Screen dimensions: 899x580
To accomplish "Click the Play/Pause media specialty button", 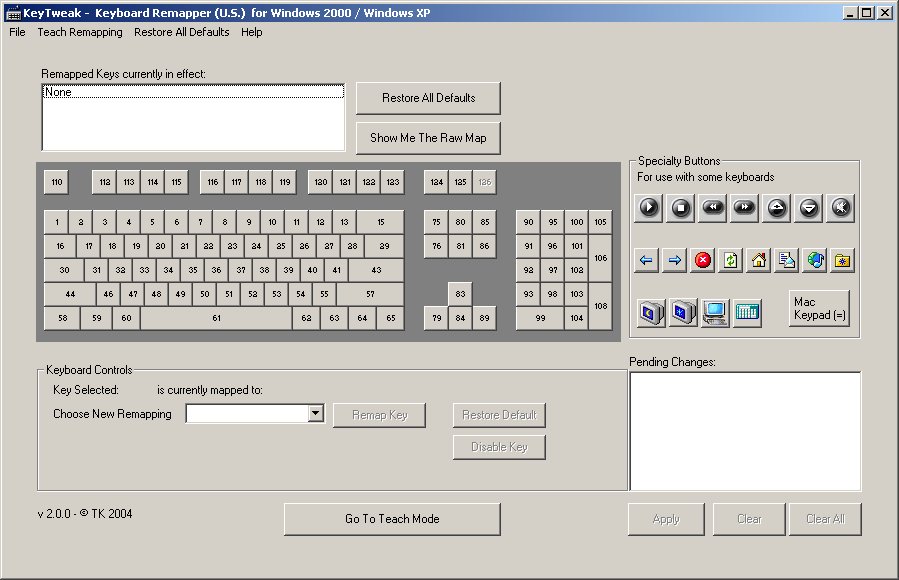I will [648, 207].
